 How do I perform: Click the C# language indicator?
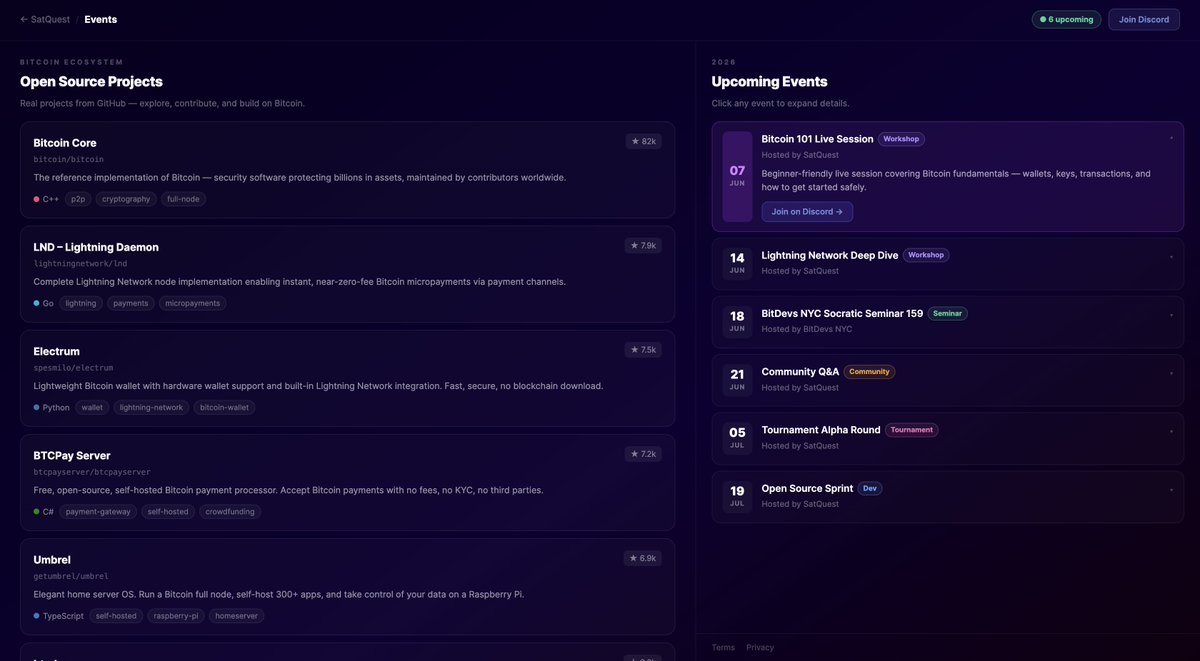(44, 511)
